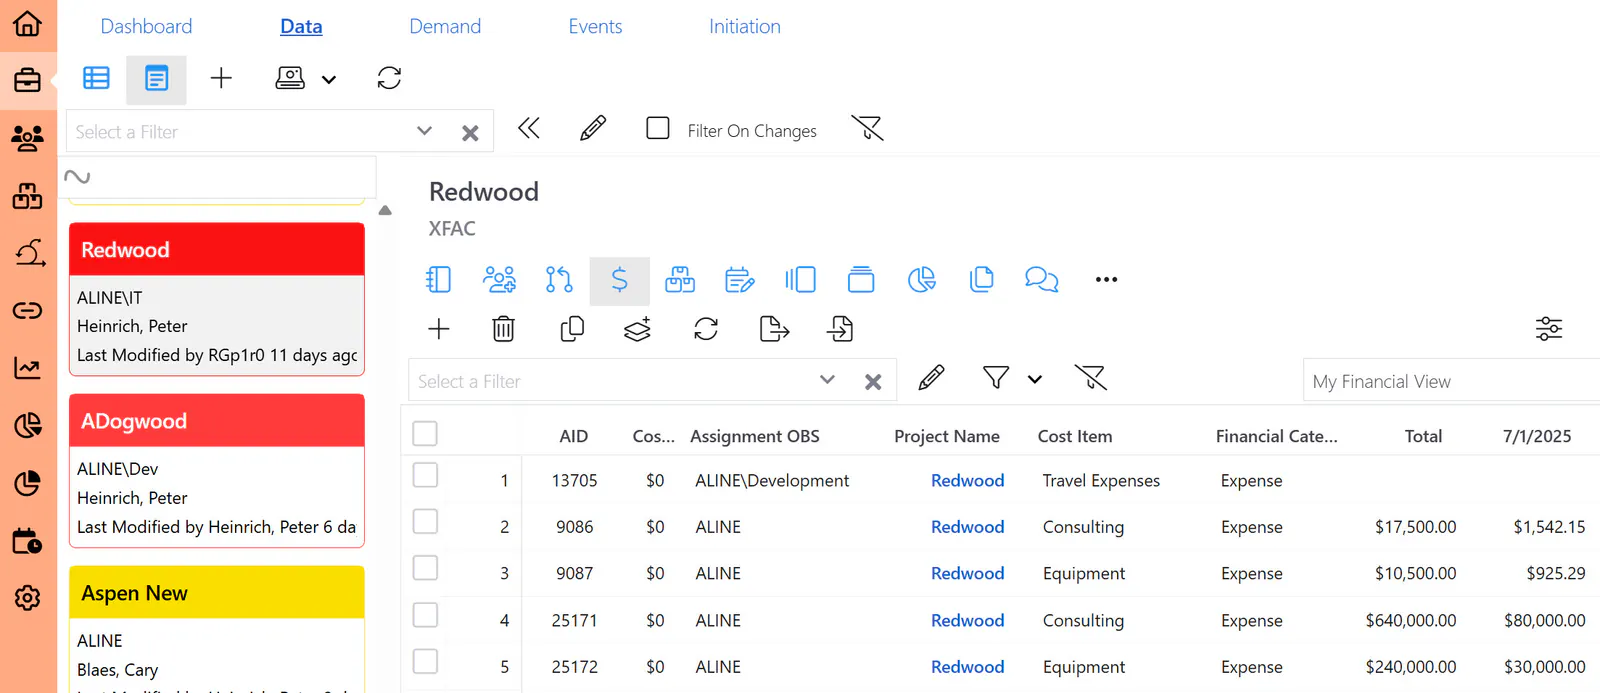Viewport: 1600px width, 693px height.
Task: Sort by the Cost Item column header
Action: click(1075, 436)
